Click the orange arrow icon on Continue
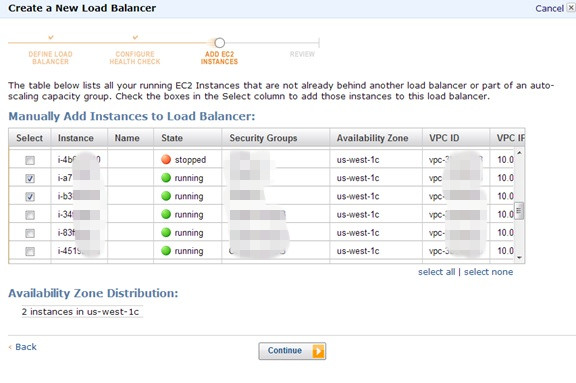The width and height of the screenshot is (576, 383). point(318,351)
